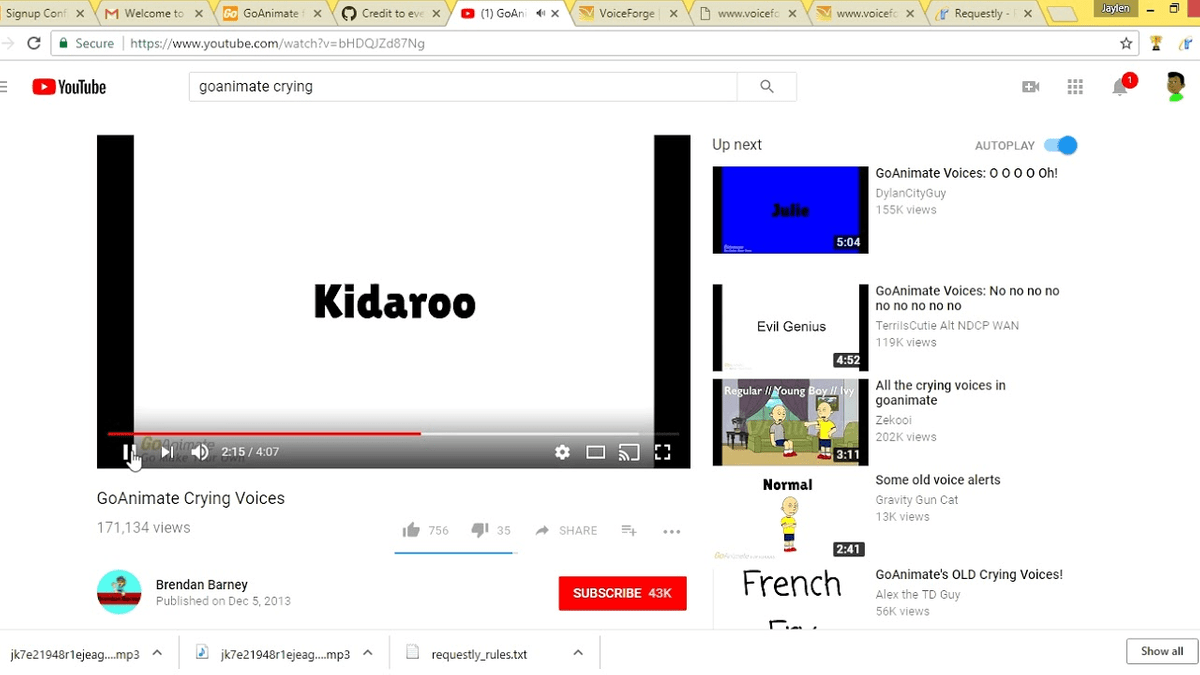This screenshot has height=675, width=1200.
Task: Skip to next video in player
Action: coord(167,452)
